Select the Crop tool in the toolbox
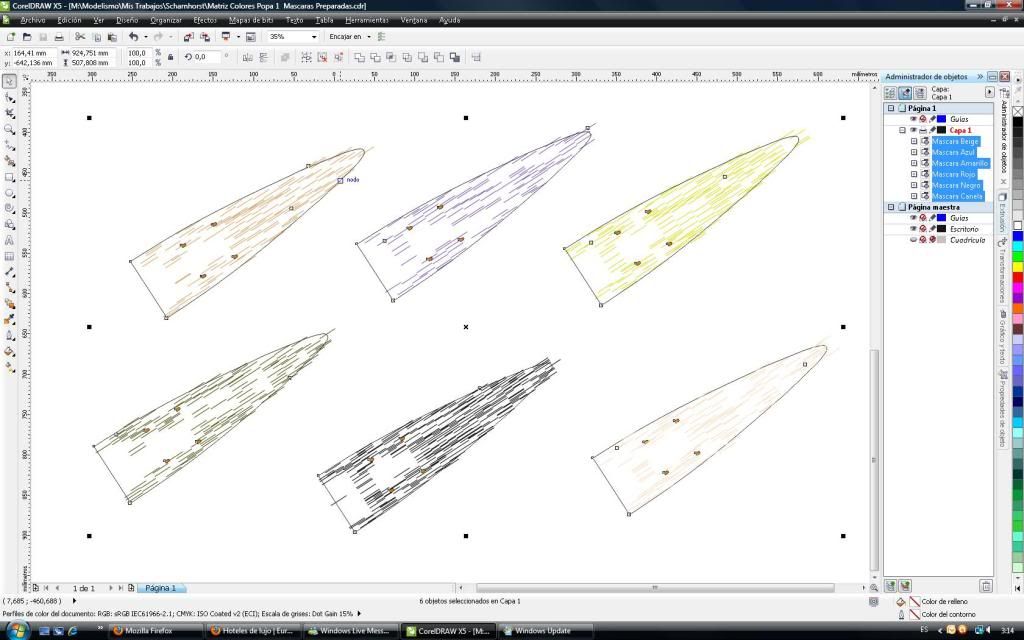 (10, 114)
